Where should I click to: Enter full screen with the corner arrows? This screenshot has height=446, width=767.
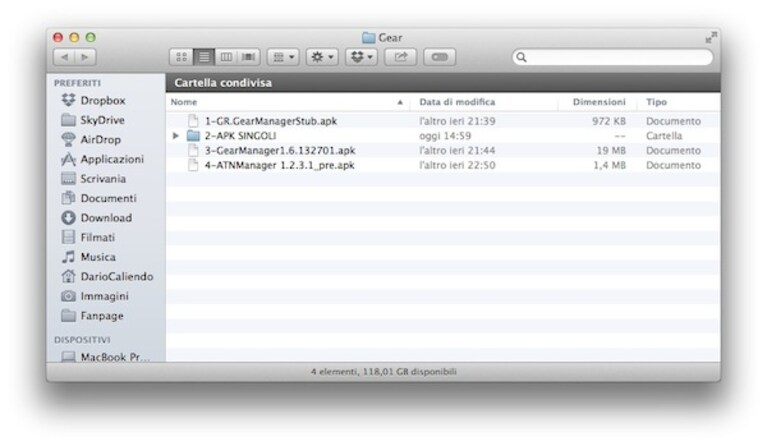pyautogui.click(x=711, y=37)
